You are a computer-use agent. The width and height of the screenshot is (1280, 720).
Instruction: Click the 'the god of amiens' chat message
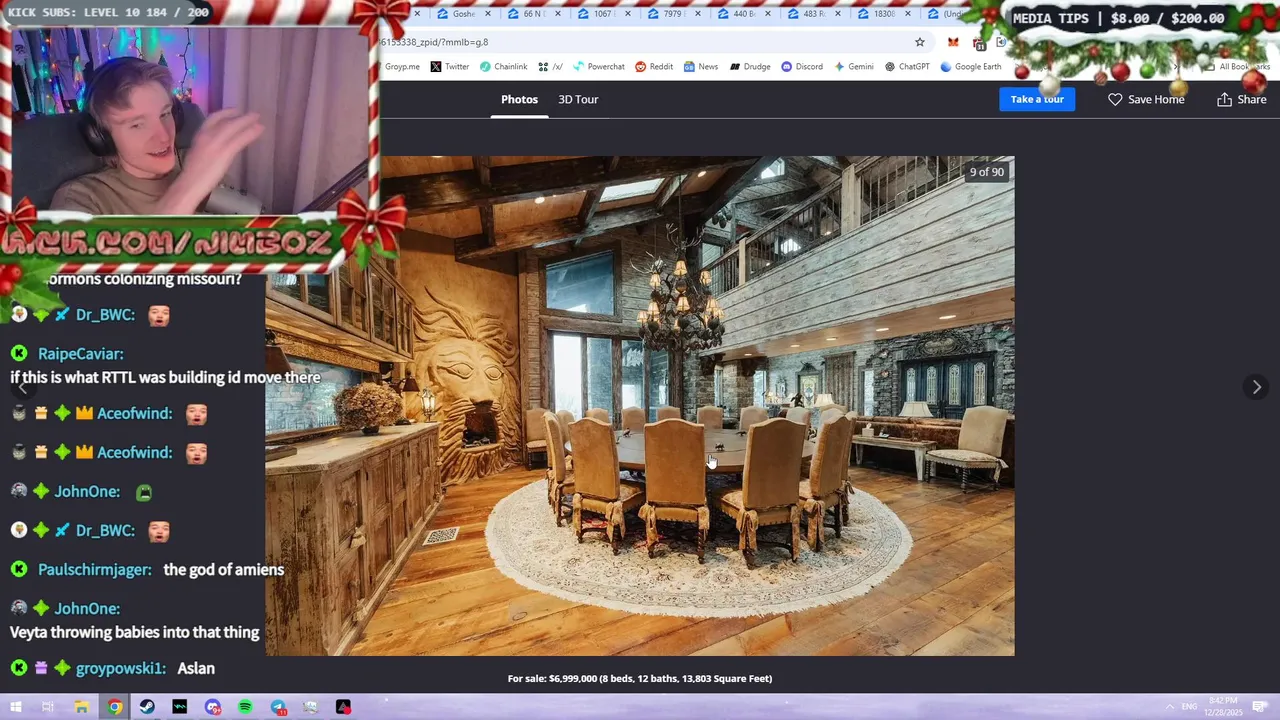pyautogui.click(x=224, y=569)
